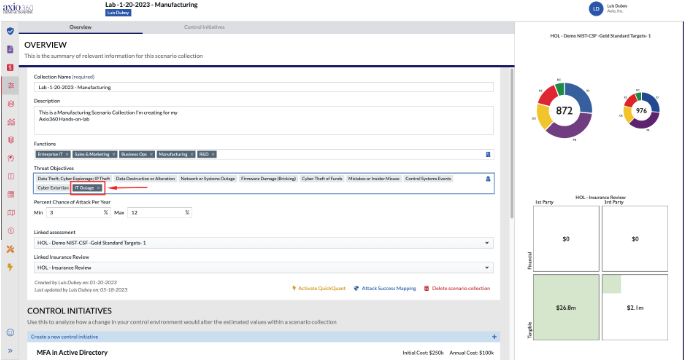Click the shield icon in the sidebar
The width and height of the screenshot is (684, 361).
tap(10, 31)
